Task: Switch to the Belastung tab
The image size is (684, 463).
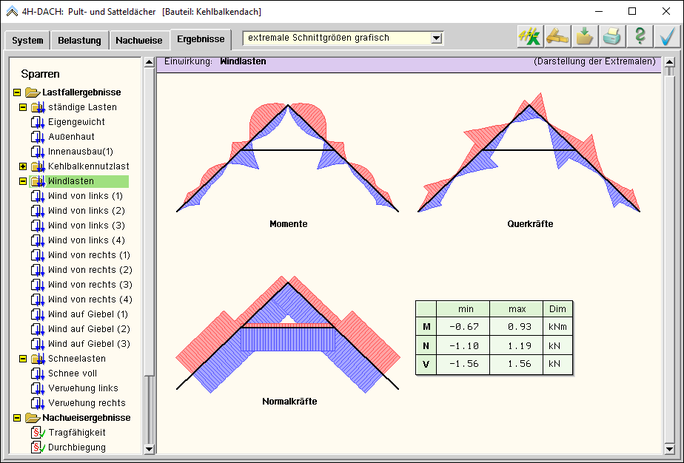Action: click(81, 41)
